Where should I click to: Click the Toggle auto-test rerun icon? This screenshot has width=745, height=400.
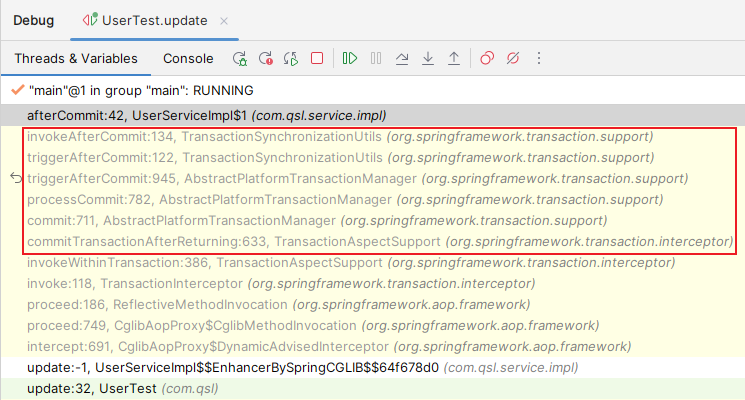[291, 58]
